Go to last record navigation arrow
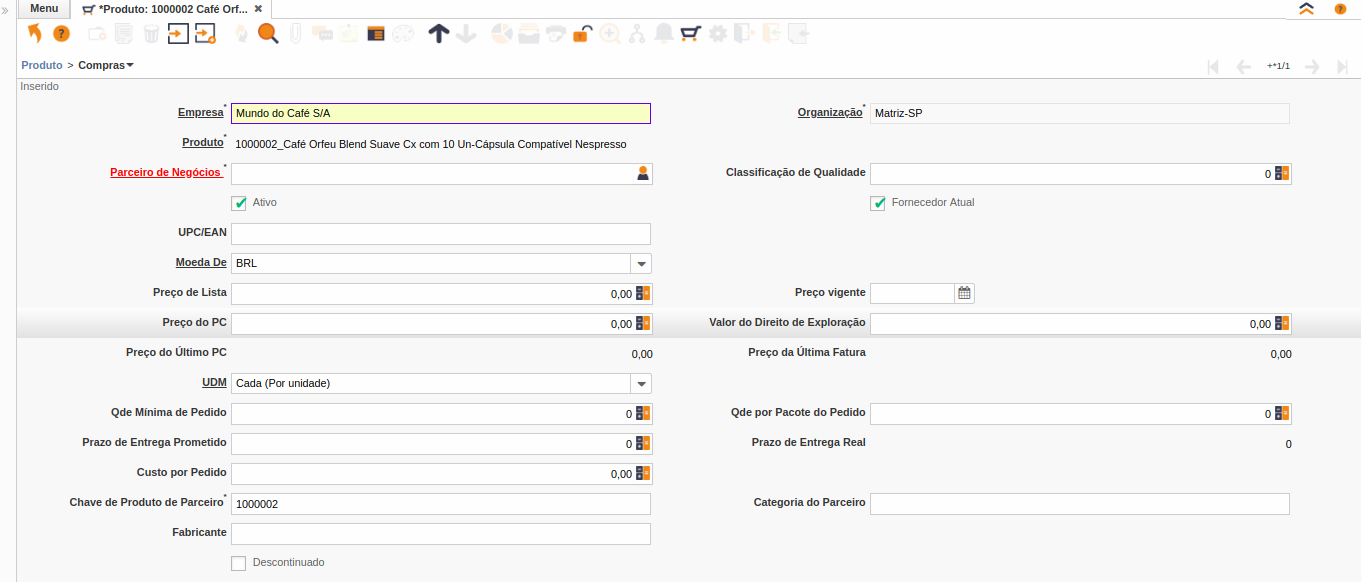Viewport: 1362px width, 582px height. (x=1342, y=66)
